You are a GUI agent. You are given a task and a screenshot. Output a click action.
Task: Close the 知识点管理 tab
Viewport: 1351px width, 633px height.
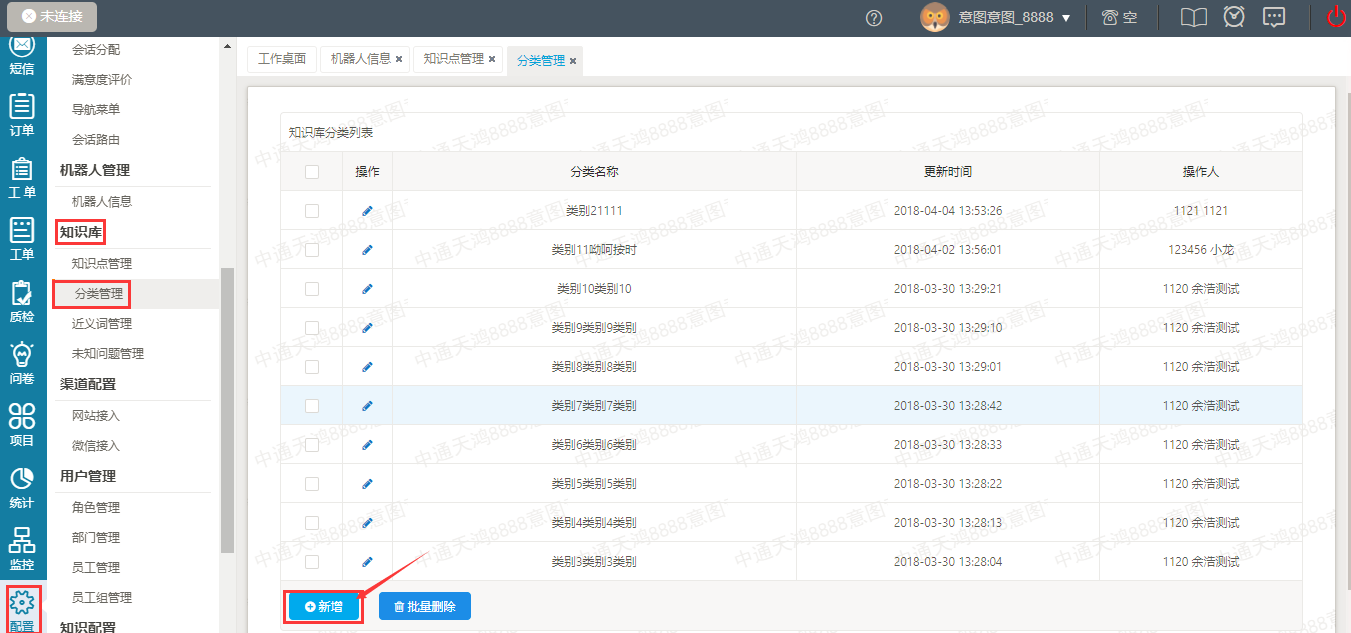tap(492, 59)
